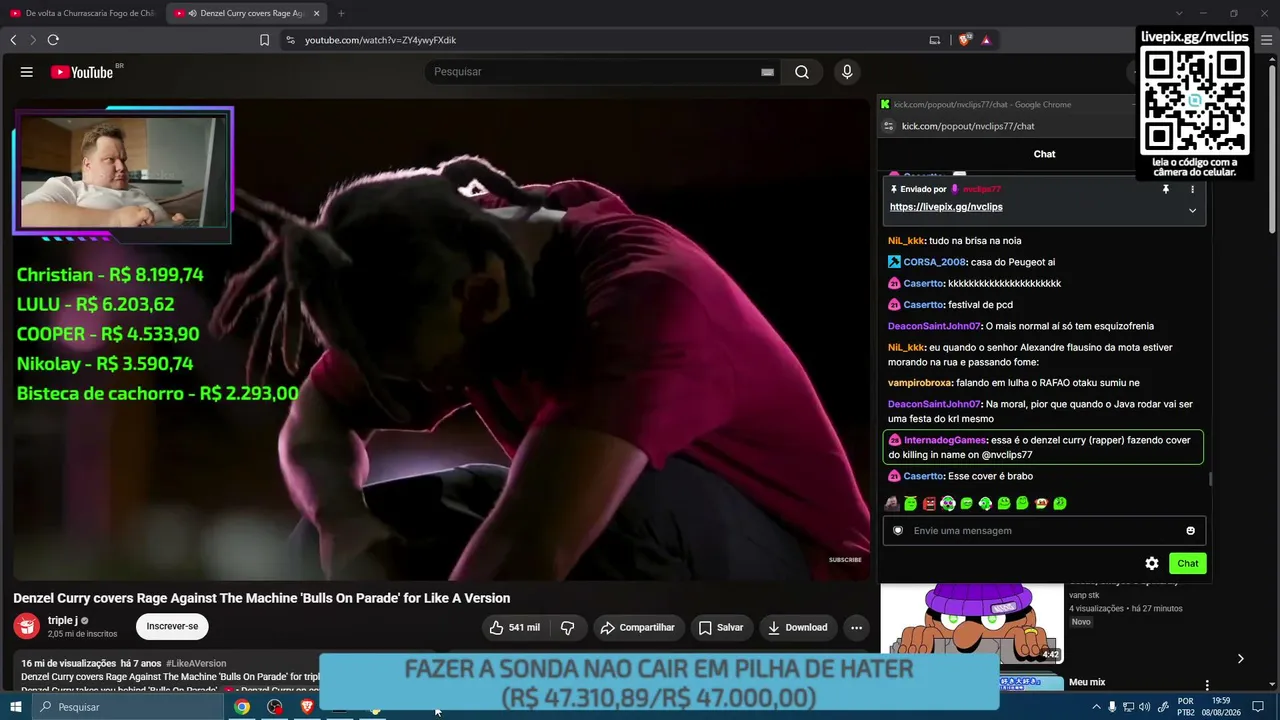1280x720 pixels.
Task: Click the SUBSCRIBE watermark on the video
Action: click(x=845, y=560)
